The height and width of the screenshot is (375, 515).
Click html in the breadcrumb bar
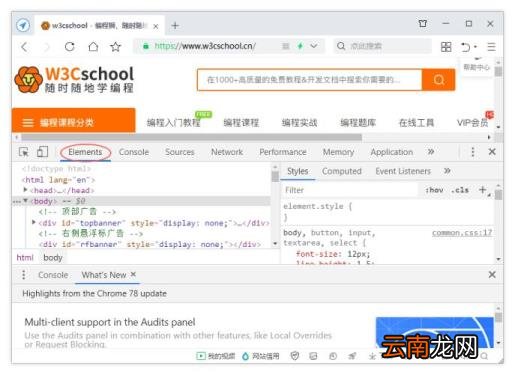pyautogui.click(x=25, y=258)
